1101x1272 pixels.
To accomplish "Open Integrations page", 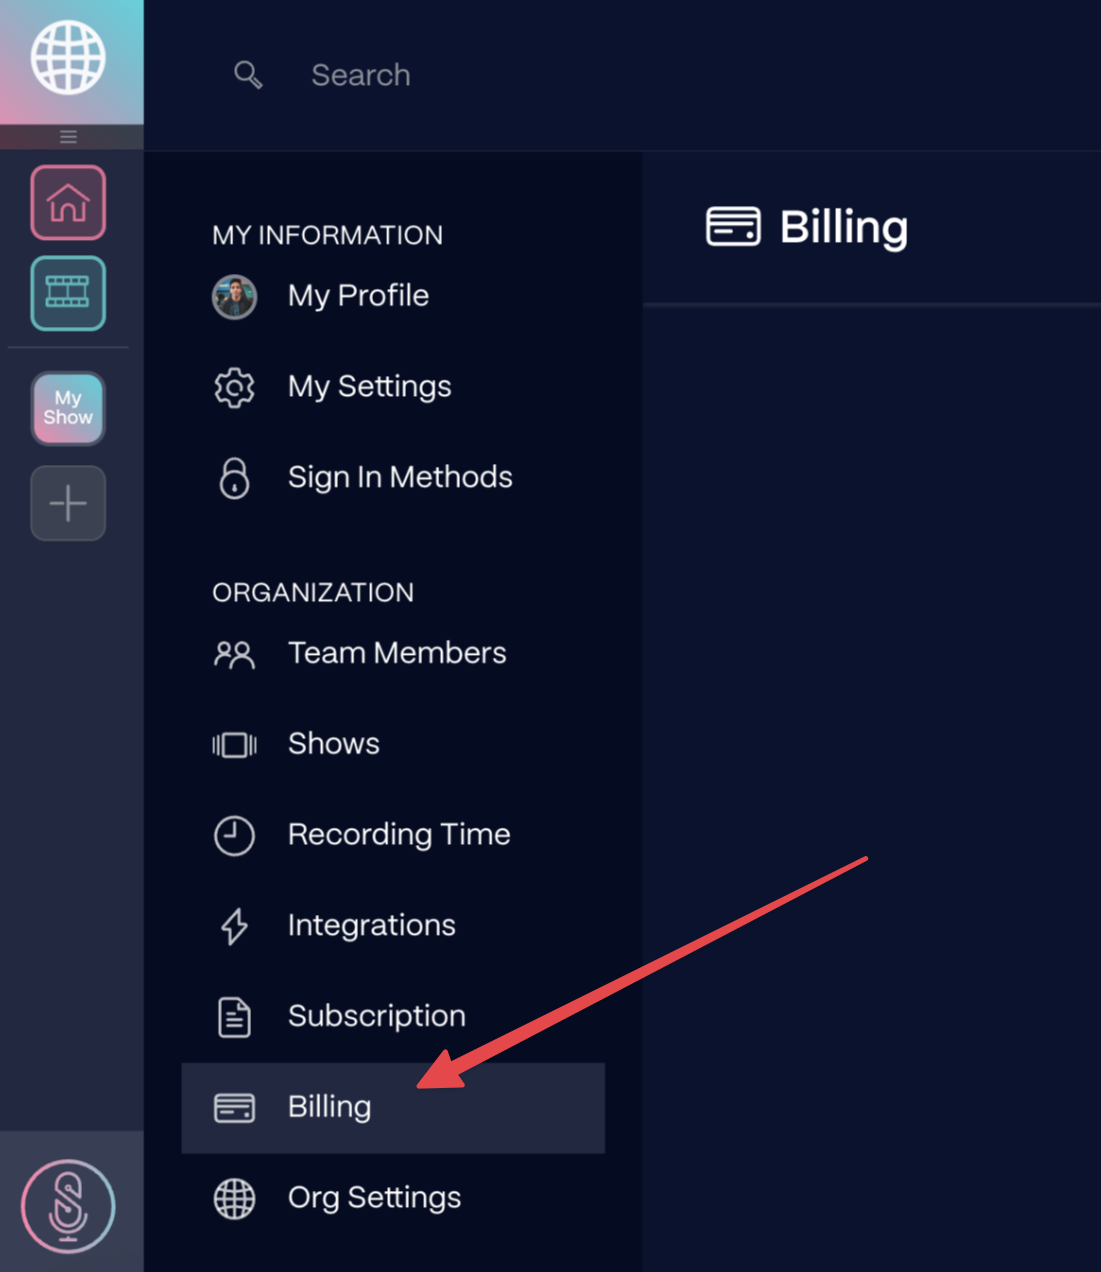I will point(393,926).
